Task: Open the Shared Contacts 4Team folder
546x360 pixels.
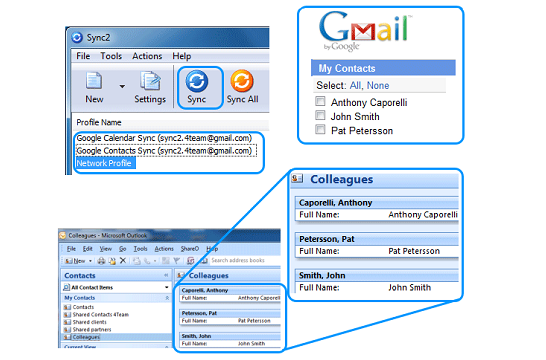Action: coord(101,315)
